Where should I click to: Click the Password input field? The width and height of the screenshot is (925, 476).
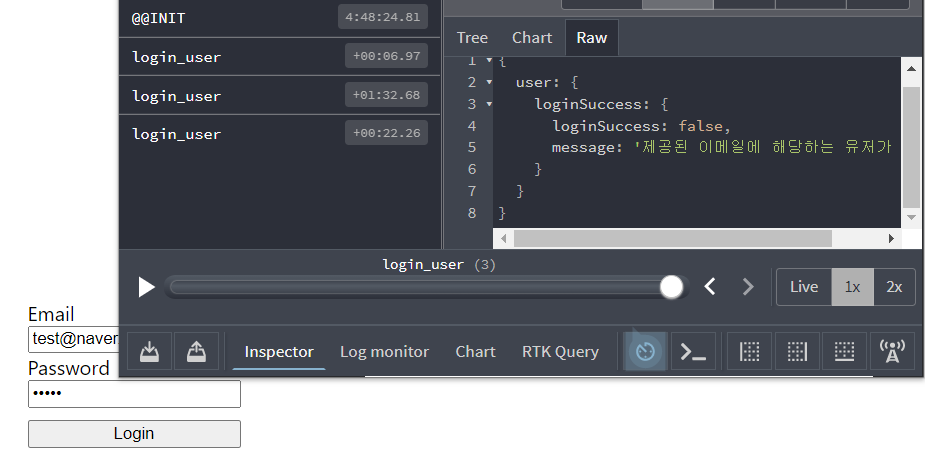pyautogui.click(x=135, y=393)
